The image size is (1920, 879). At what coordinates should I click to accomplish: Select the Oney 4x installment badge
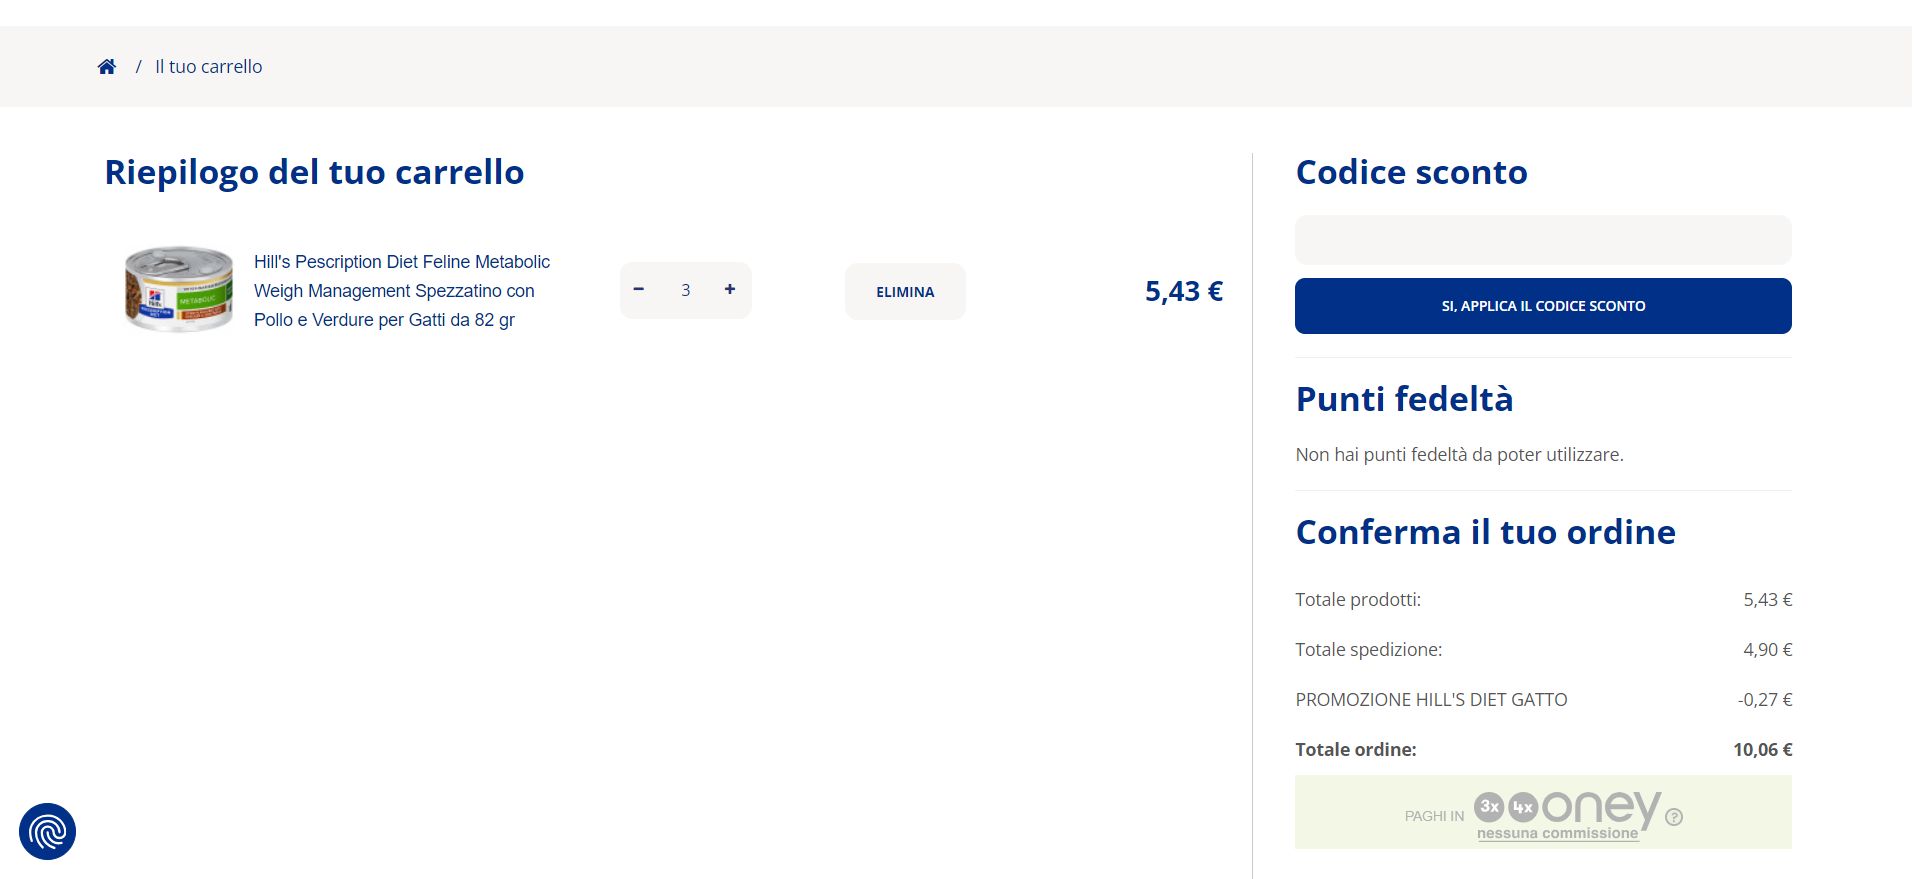coord(1522,807)
